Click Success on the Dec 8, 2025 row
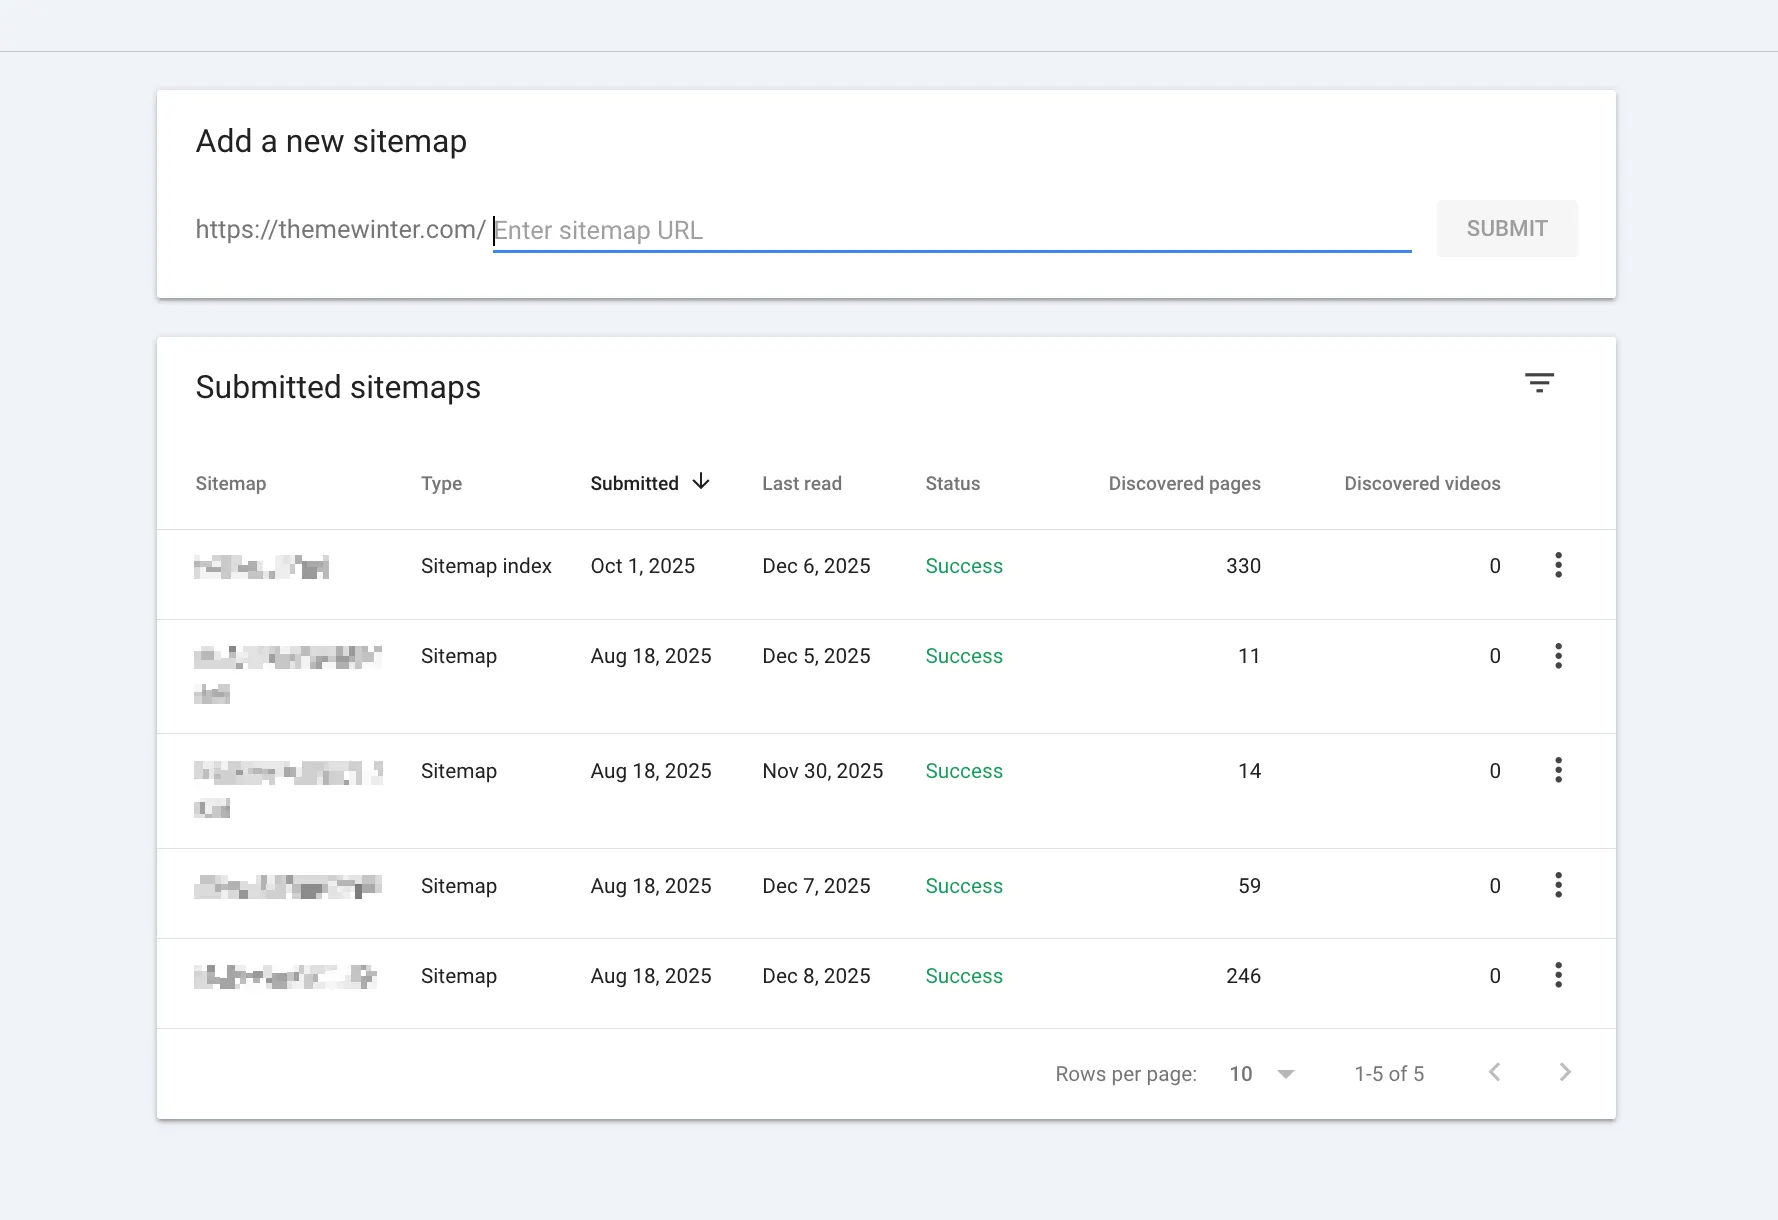1778x1220 pixels. click(x=963, y=975)
